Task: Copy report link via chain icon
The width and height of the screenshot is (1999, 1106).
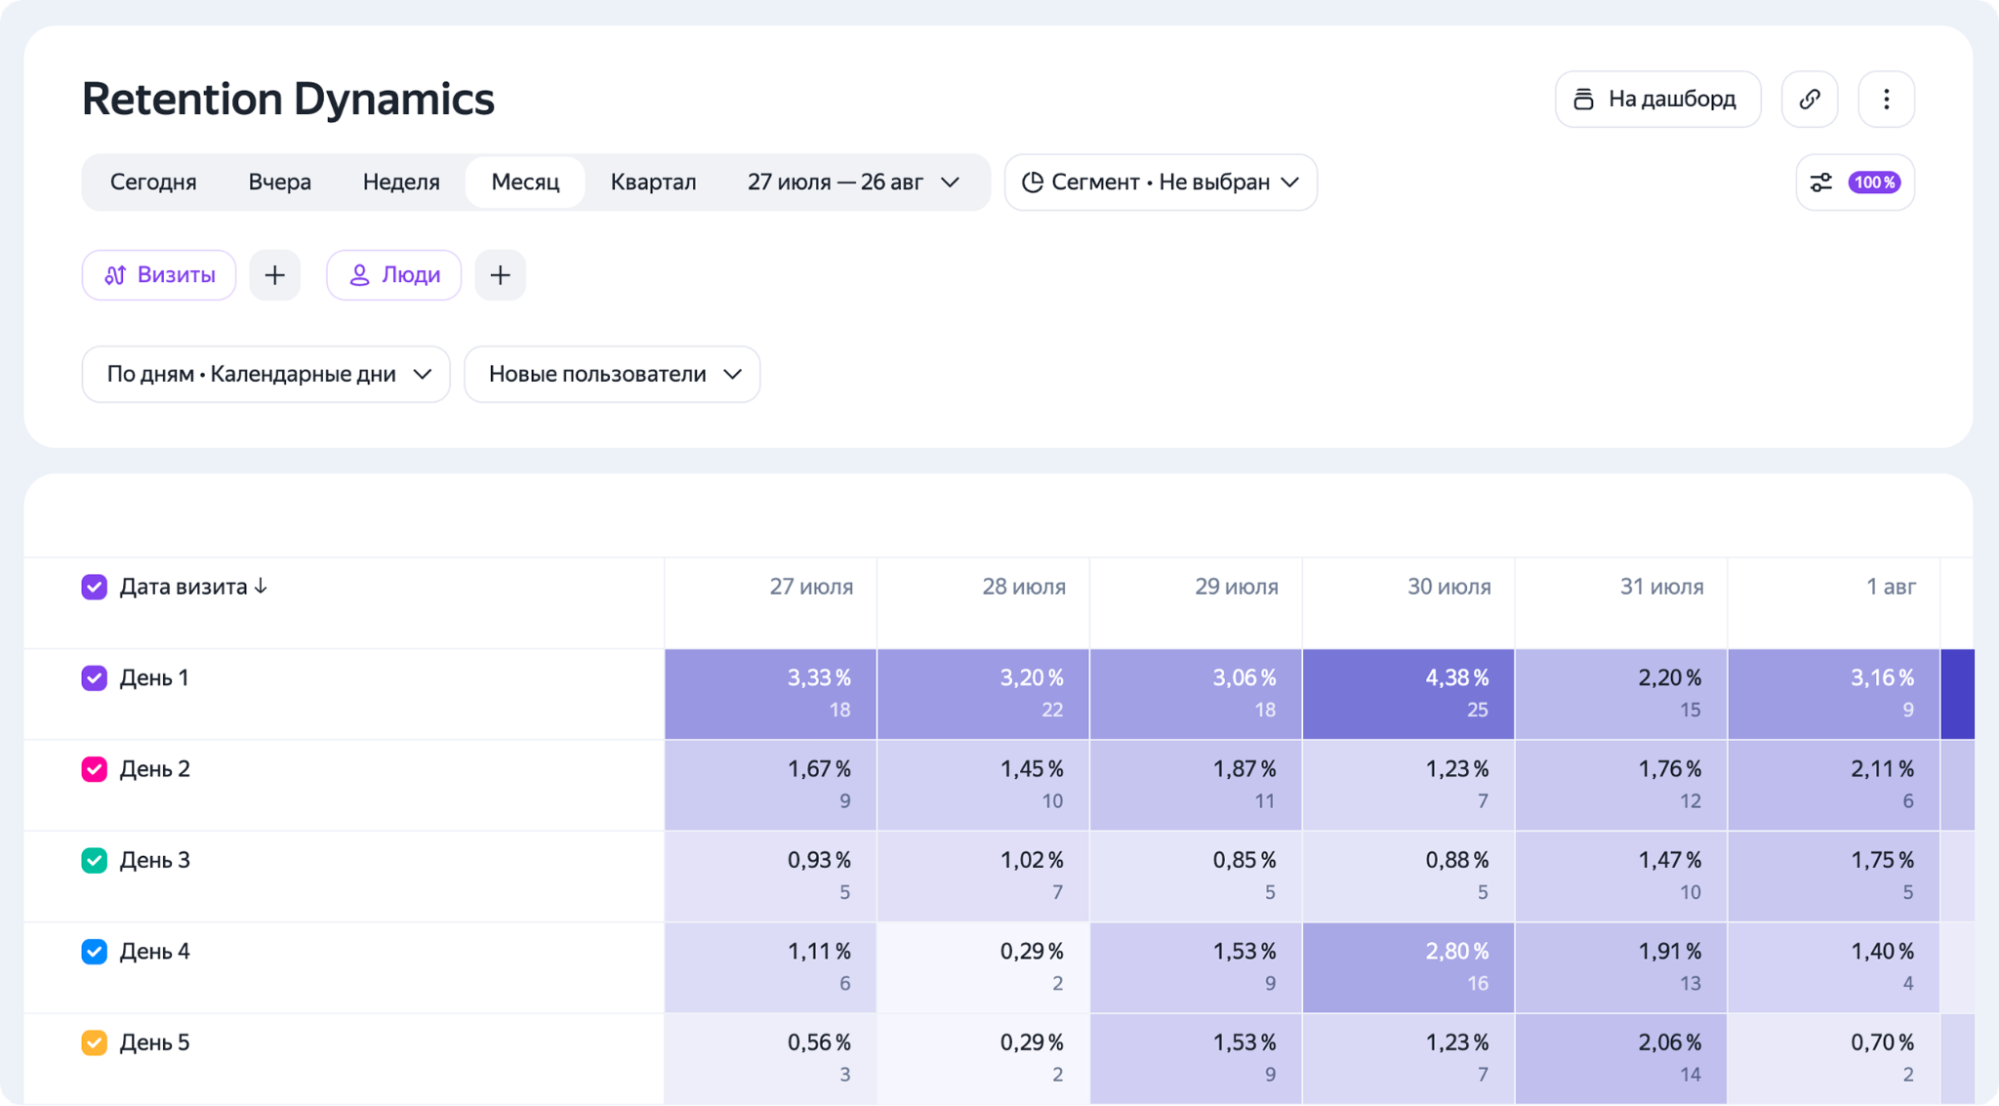Action: (x=1809, y=99)
